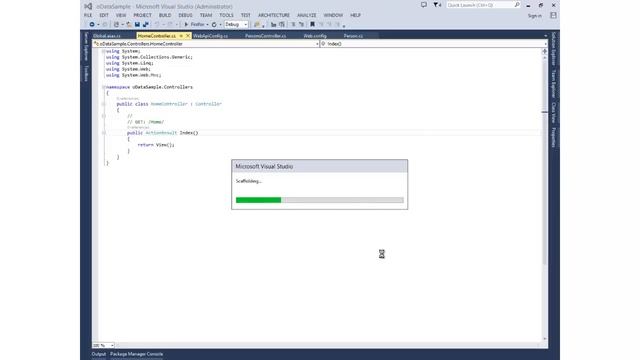640x360 pixels.
Task: Open the ANALYZE menu
Action: (x=307, y=15)
